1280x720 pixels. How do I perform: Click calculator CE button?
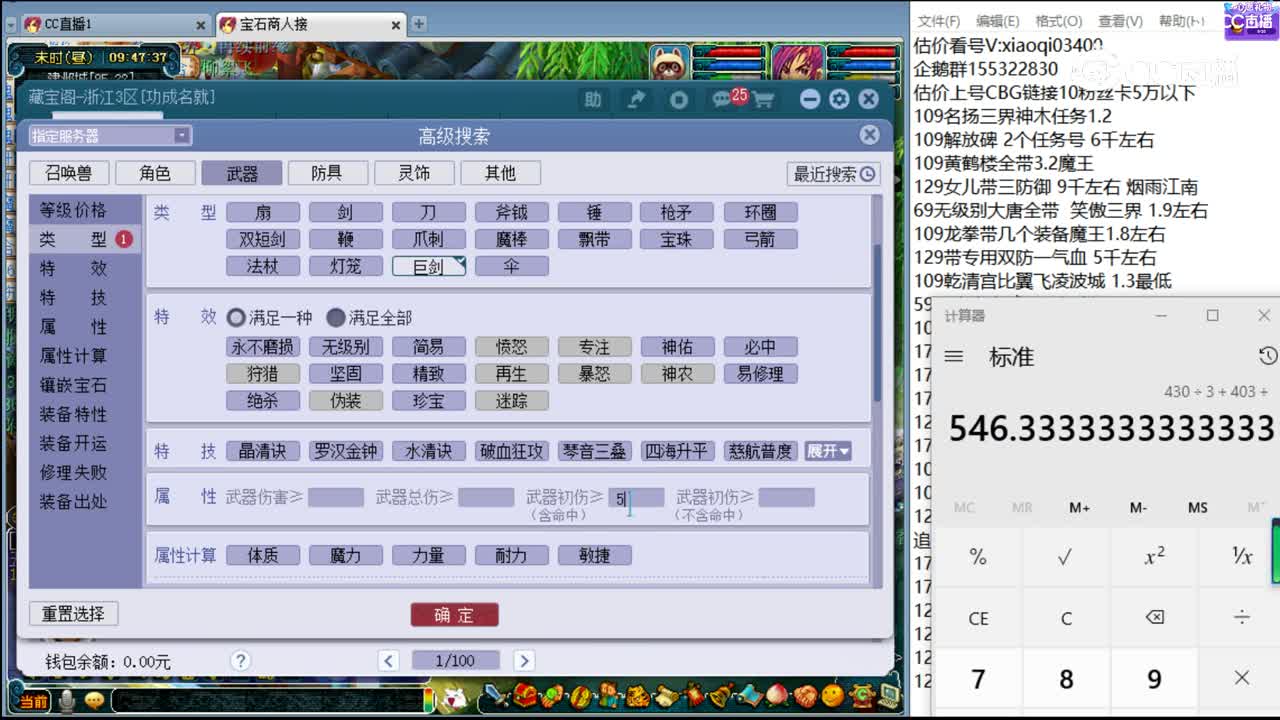click(978, 617)
